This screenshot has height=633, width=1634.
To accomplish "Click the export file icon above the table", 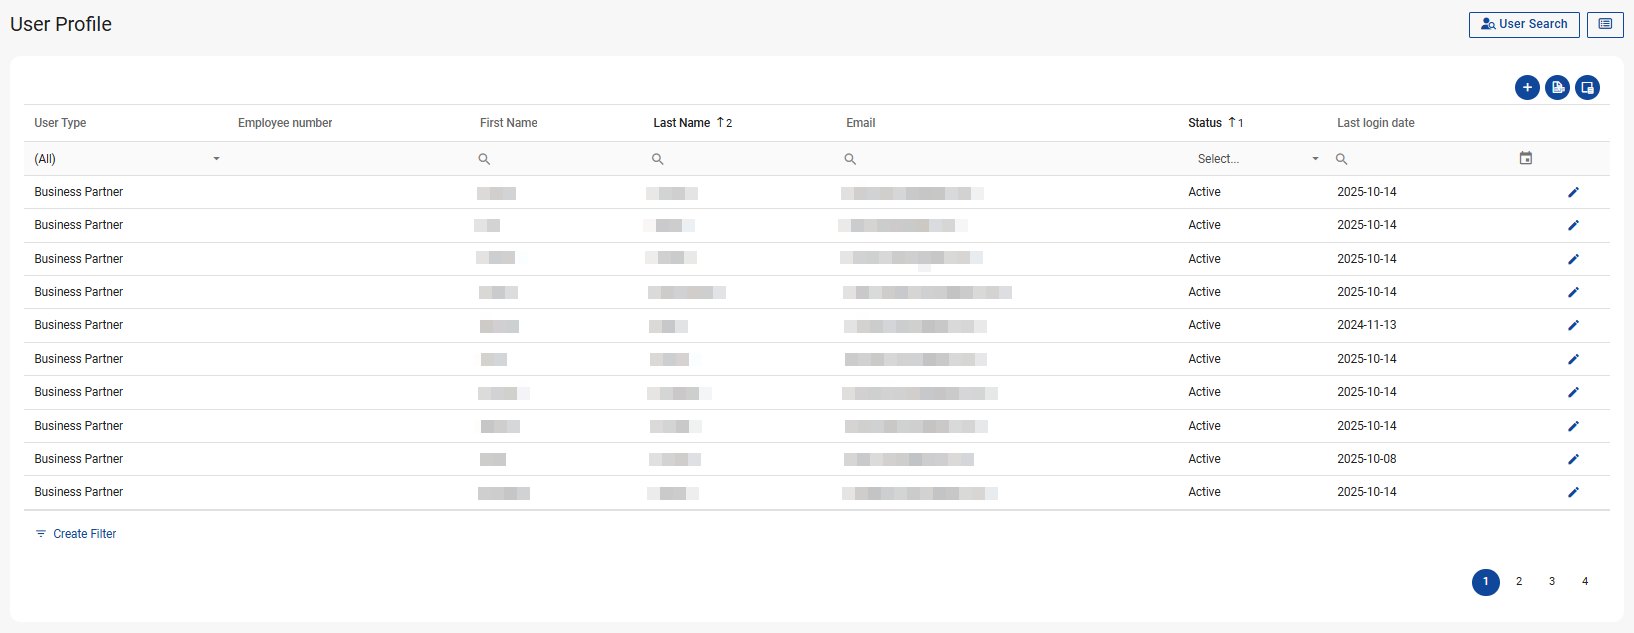I will point(1557,88).
